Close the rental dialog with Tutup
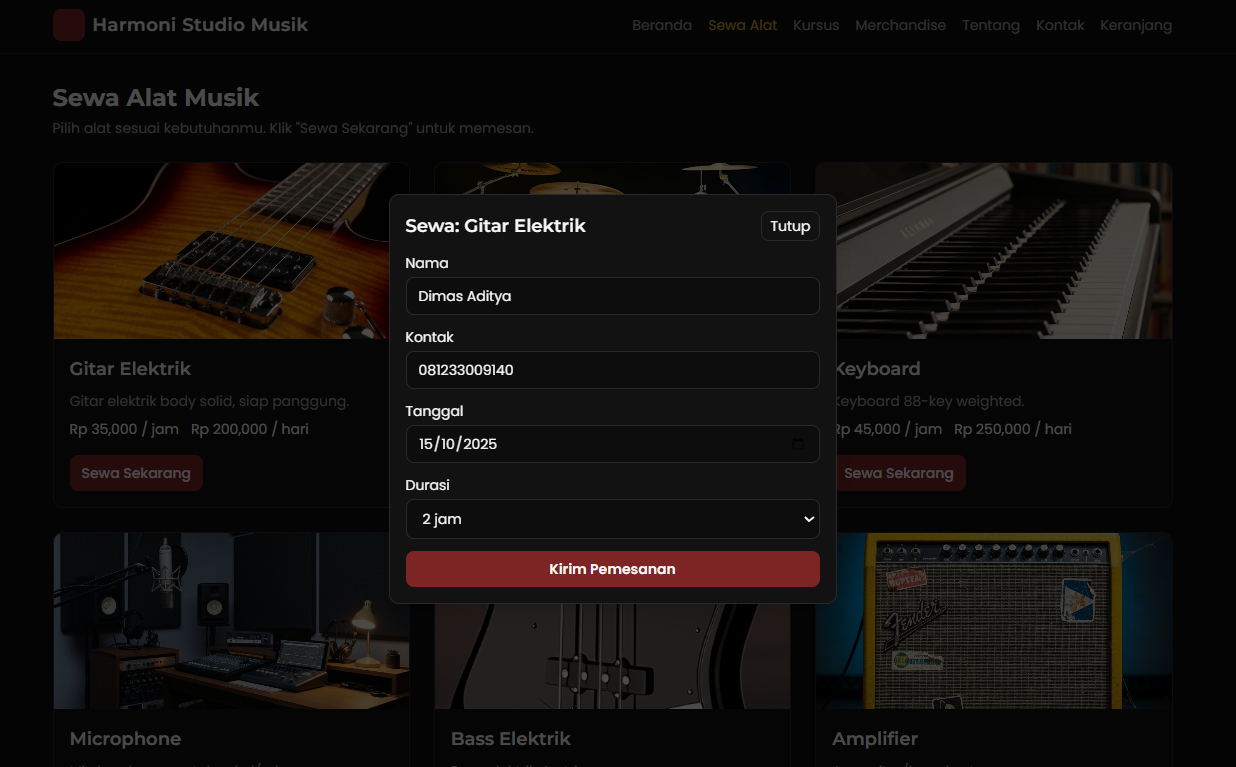 click(790, 226)
